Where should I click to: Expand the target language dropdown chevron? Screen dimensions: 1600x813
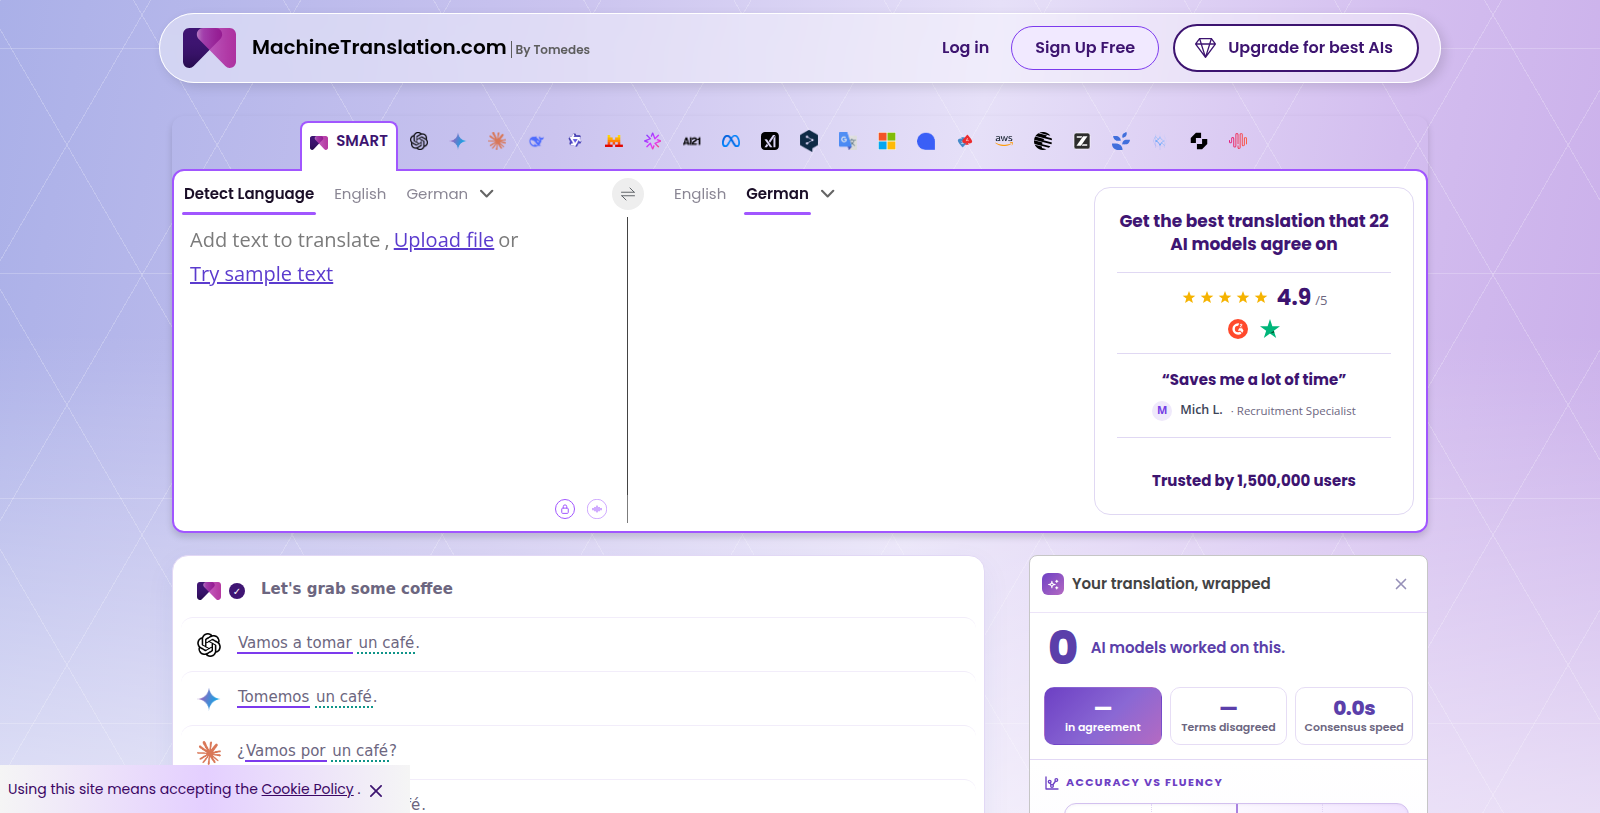[828, 194]
